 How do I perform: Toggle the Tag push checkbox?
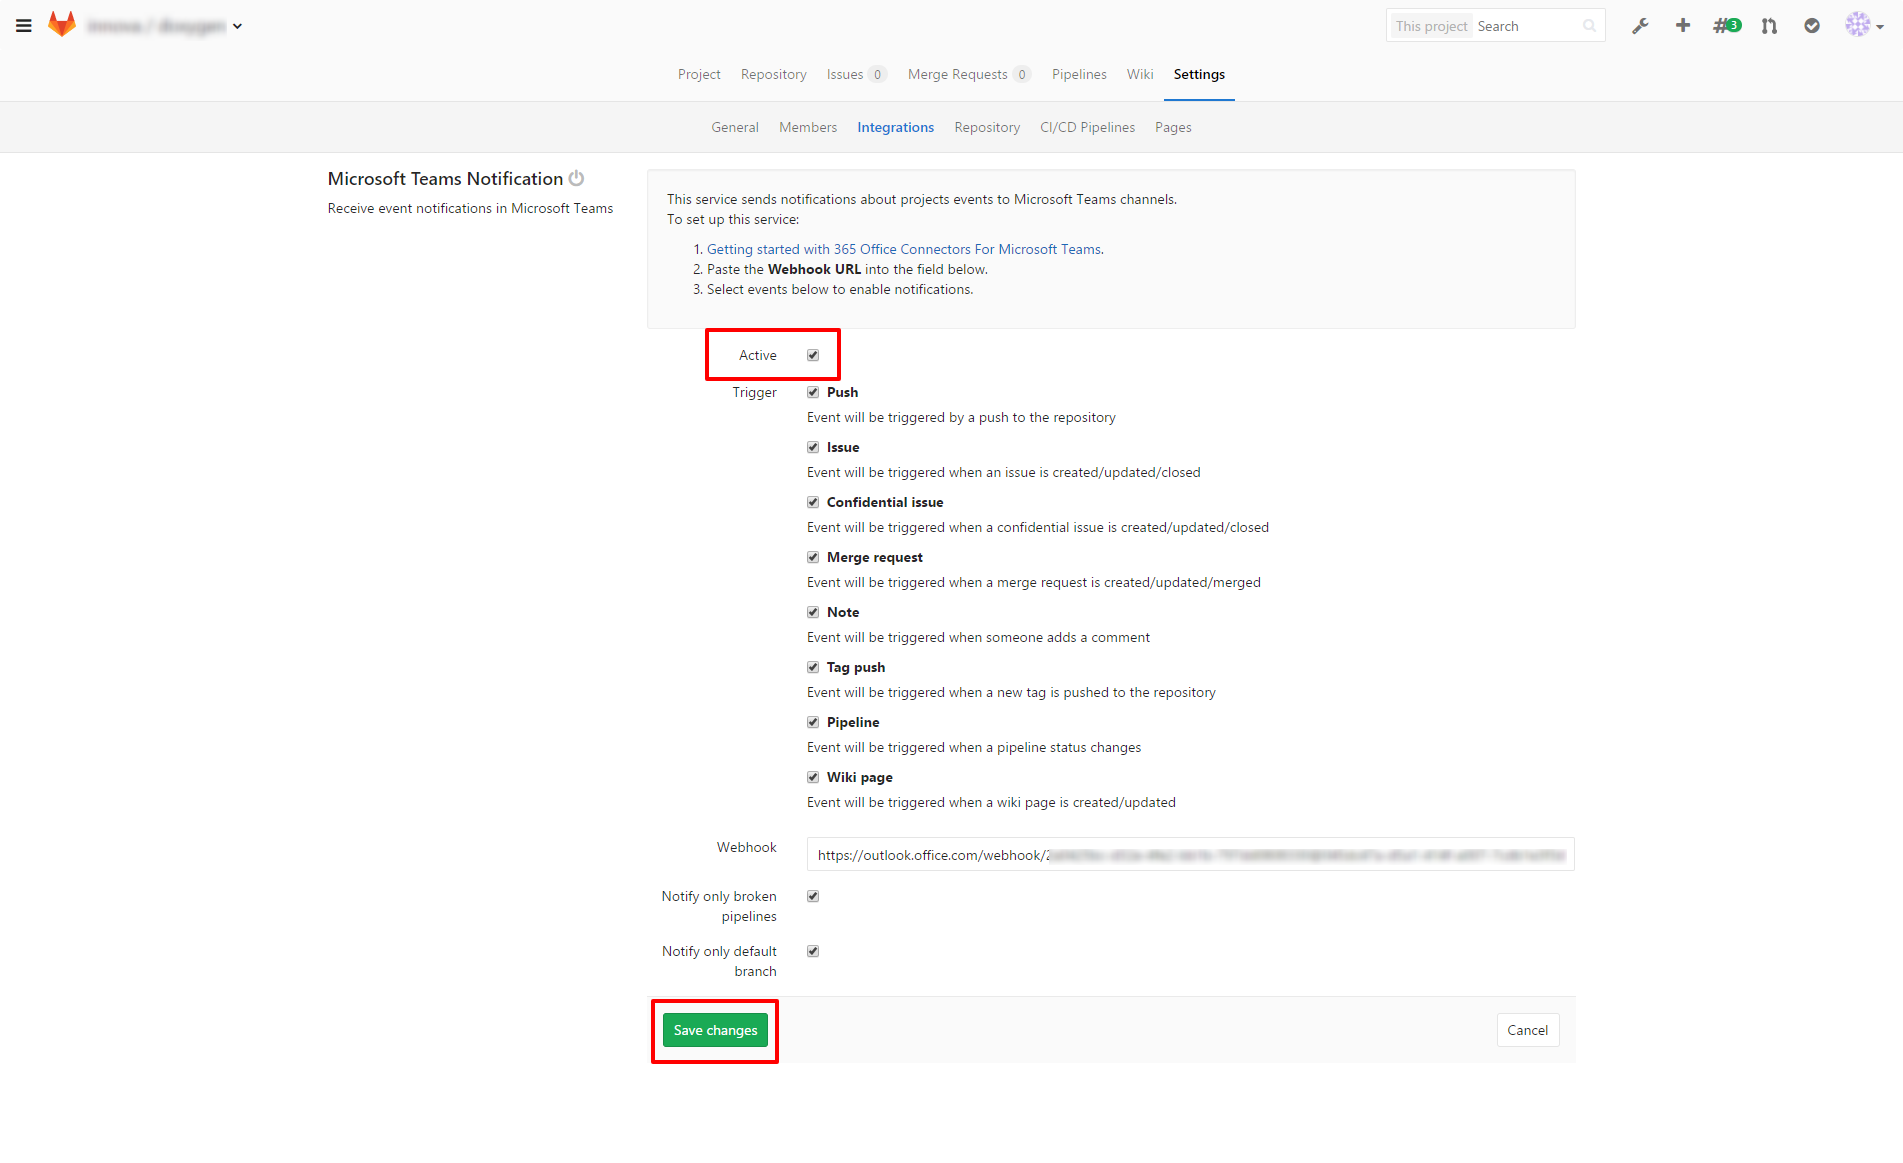pyautogui.click(x=813, y=667)
